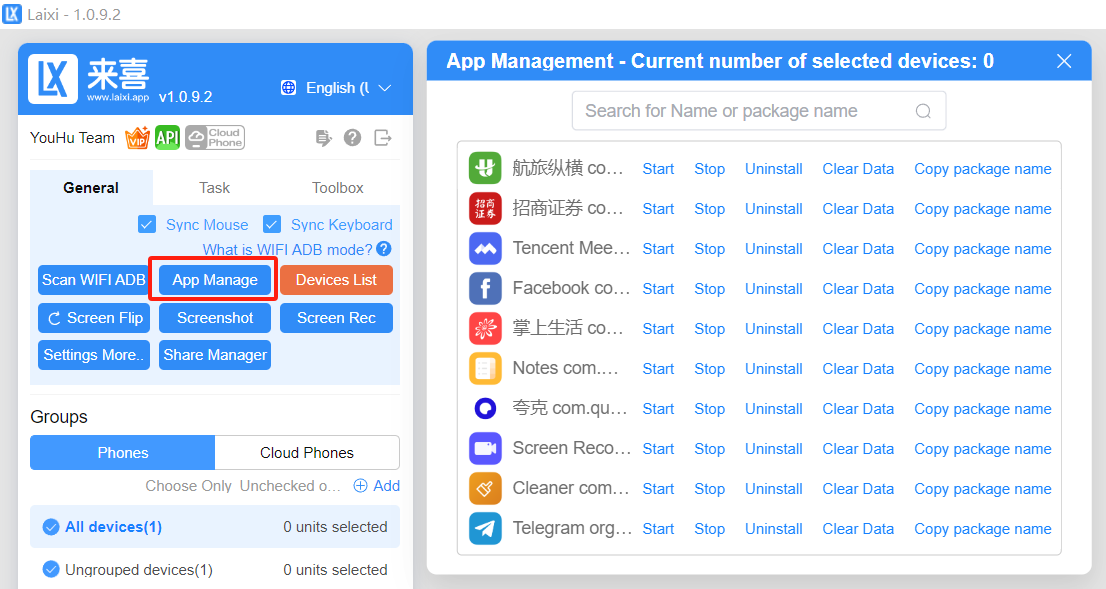This screenshot has height=589, width=1106.
Task: Click the Telegram app icon
Action: tap(485, 528)
